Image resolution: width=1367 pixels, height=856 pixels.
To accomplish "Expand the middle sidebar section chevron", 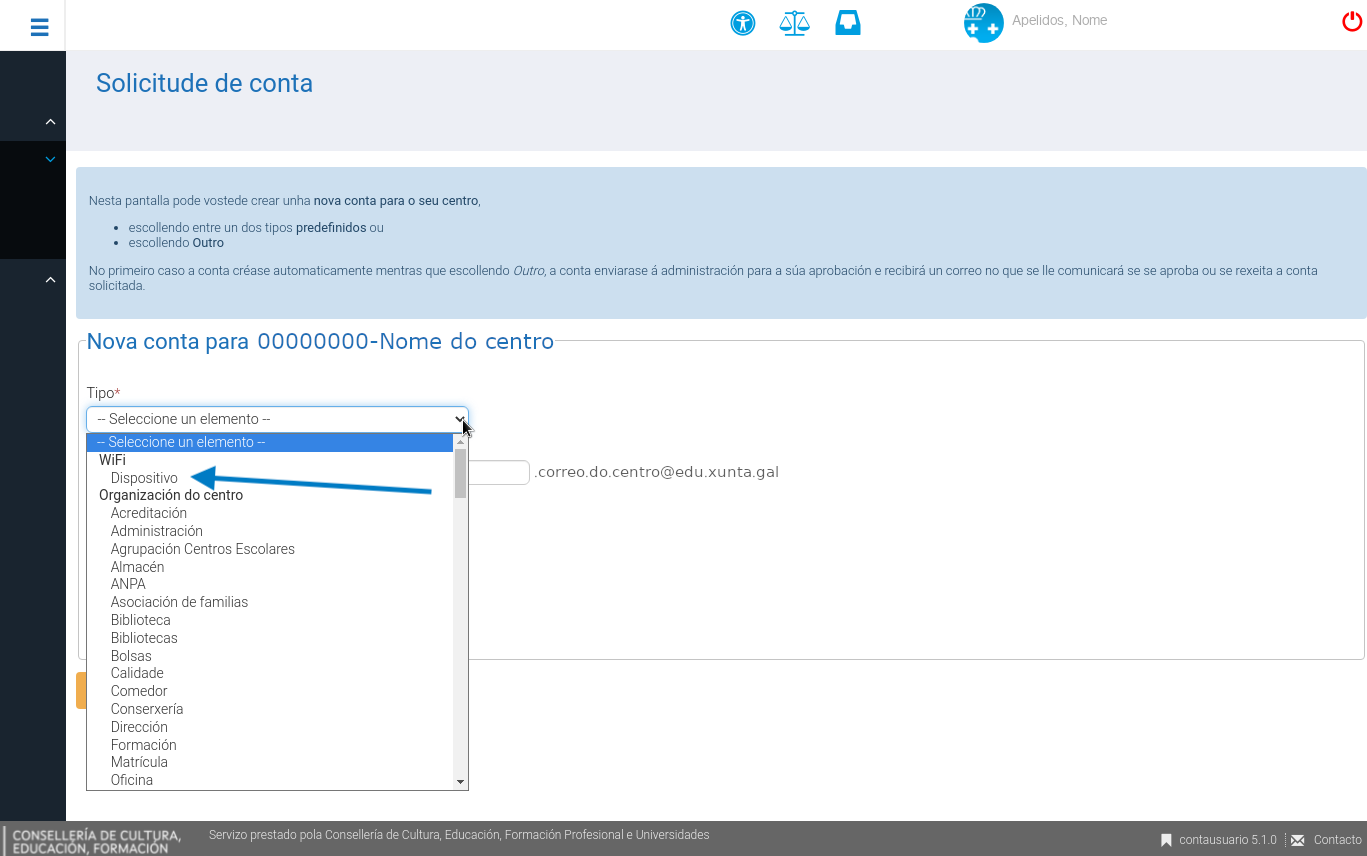I will click(48, 158).
